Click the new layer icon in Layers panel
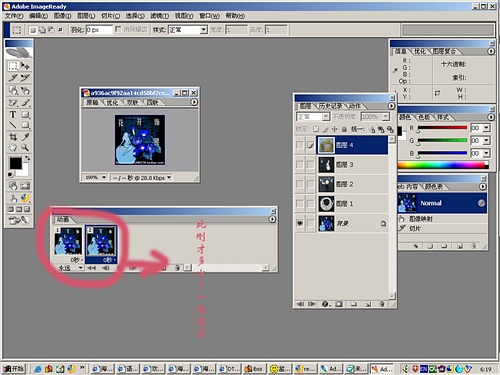The width and height of the screenshot is (500, 375). click(x=368, y=304)
